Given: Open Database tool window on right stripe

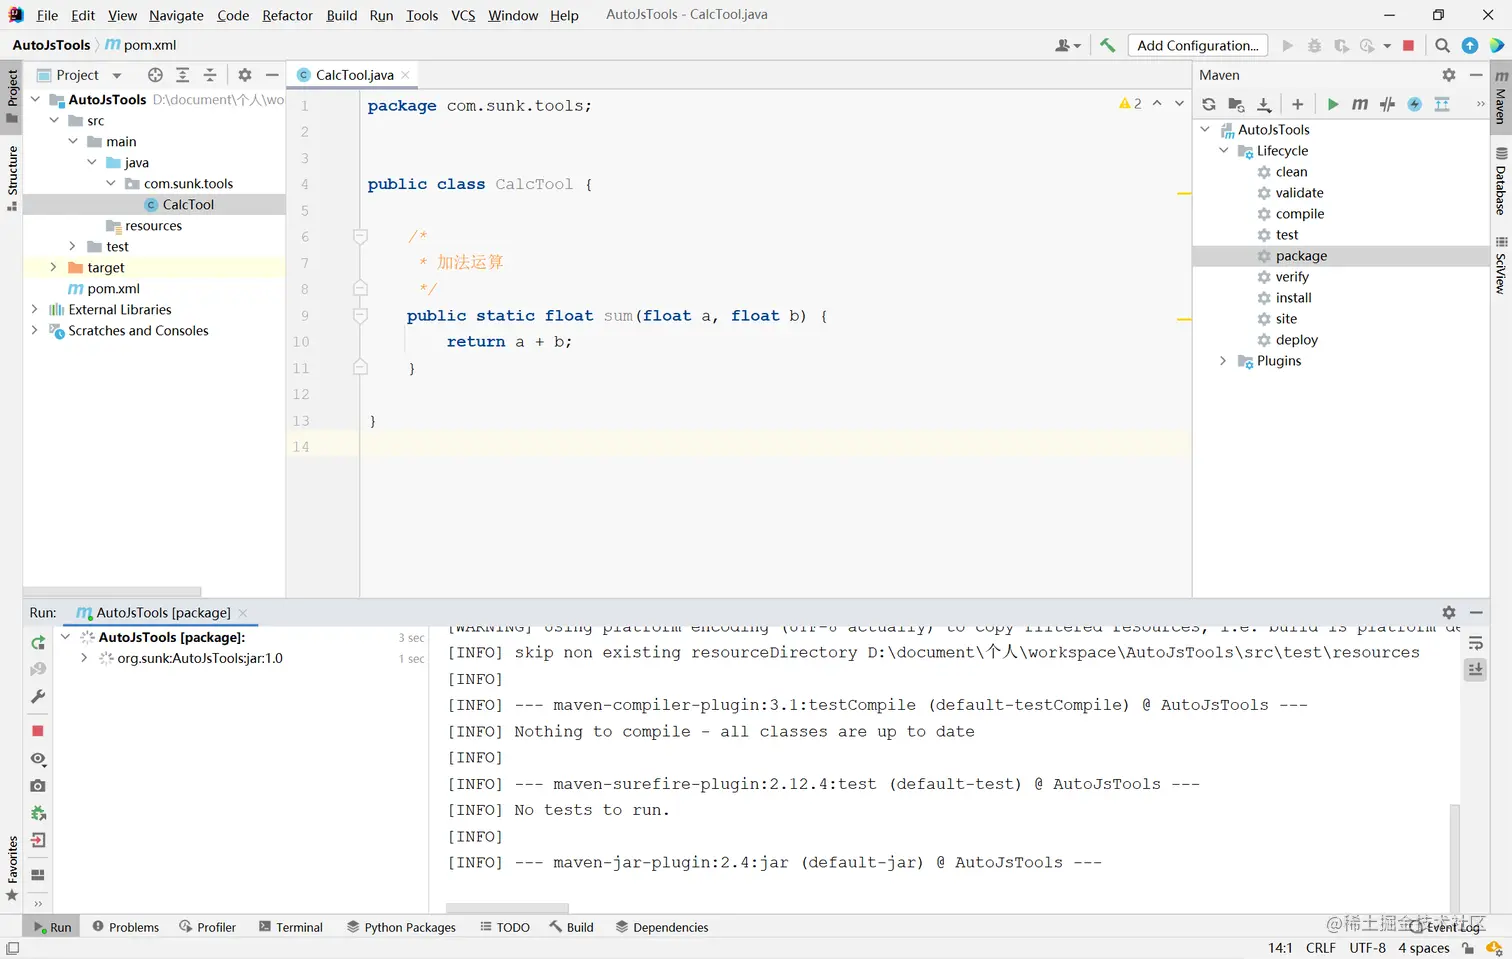Looking at the screenshot, I should [1500, 182].
